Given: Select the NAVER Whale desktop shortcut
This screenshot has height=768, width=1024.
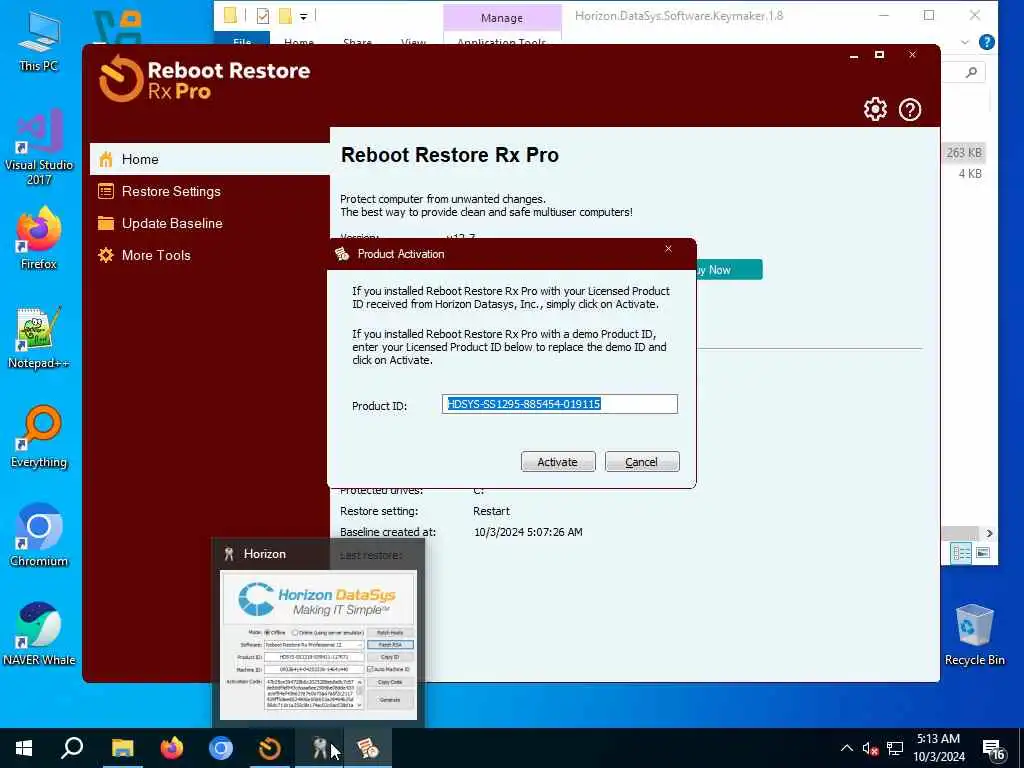Looking at the screenshot, I should coord(39,633).
